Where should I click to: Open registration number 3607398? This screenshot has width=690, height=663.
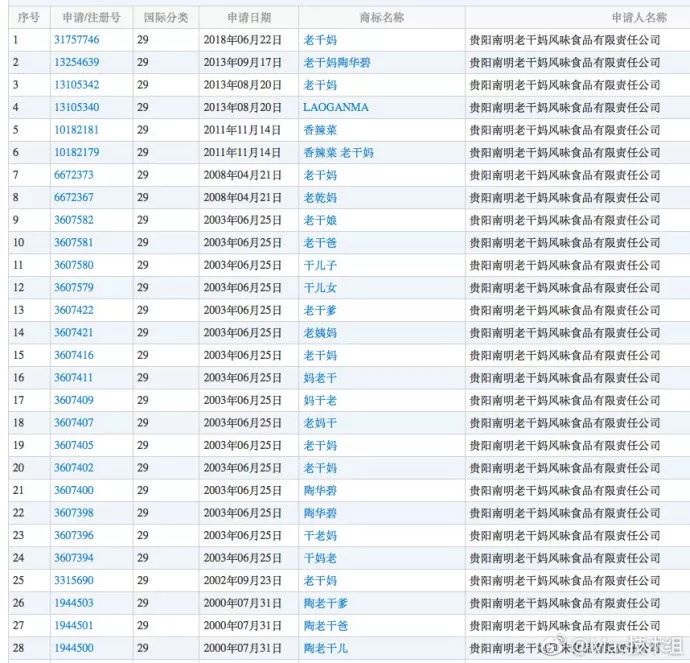coord(74,513)
